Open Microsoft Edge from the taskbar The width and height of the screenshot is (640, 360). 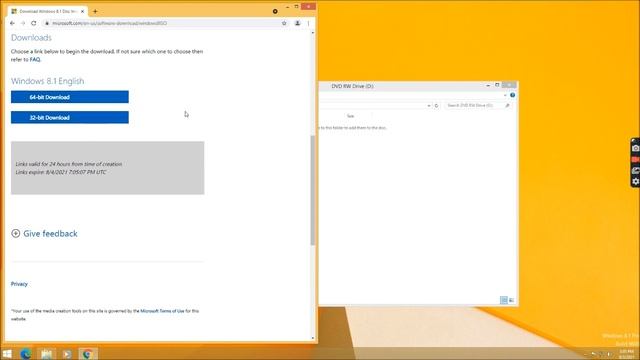coord(26,353)
